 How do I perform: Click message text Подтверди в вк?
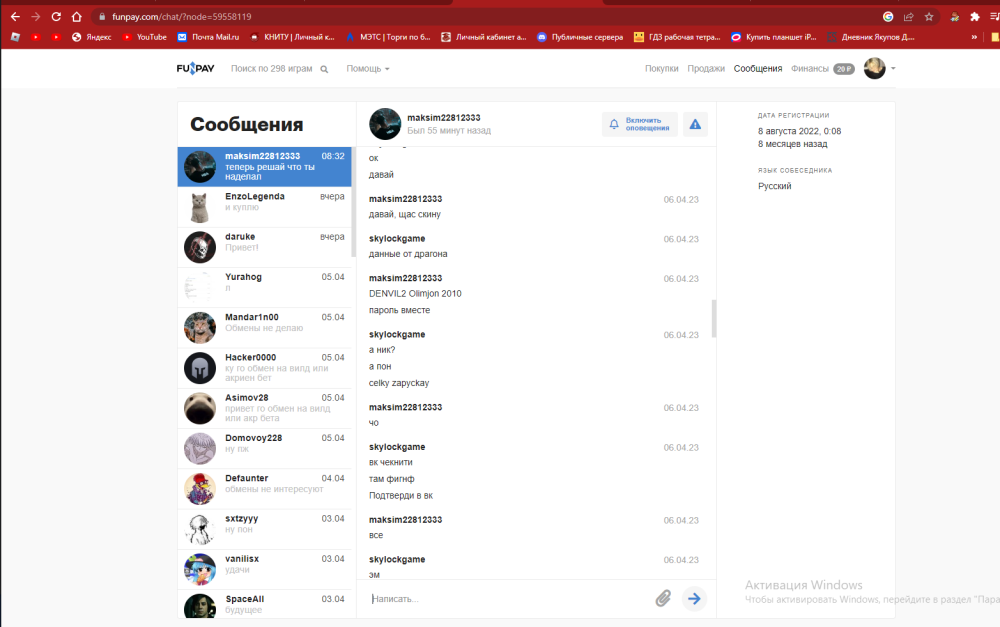click(401, 495)
